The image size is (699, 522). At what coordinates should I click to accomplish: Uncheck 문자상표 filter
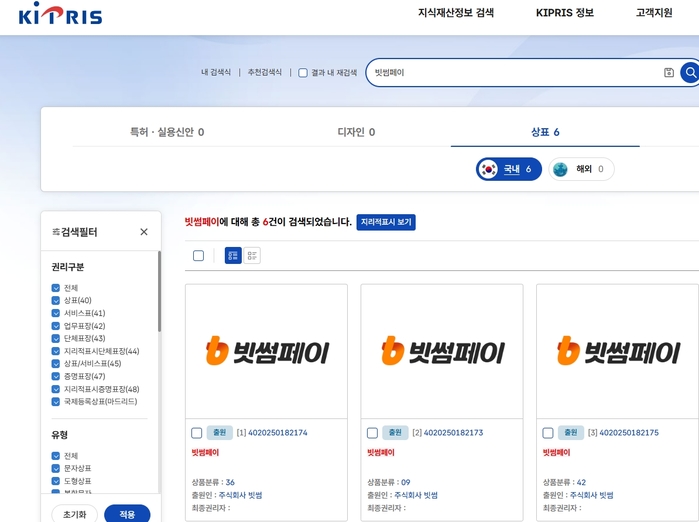point(56,469)
